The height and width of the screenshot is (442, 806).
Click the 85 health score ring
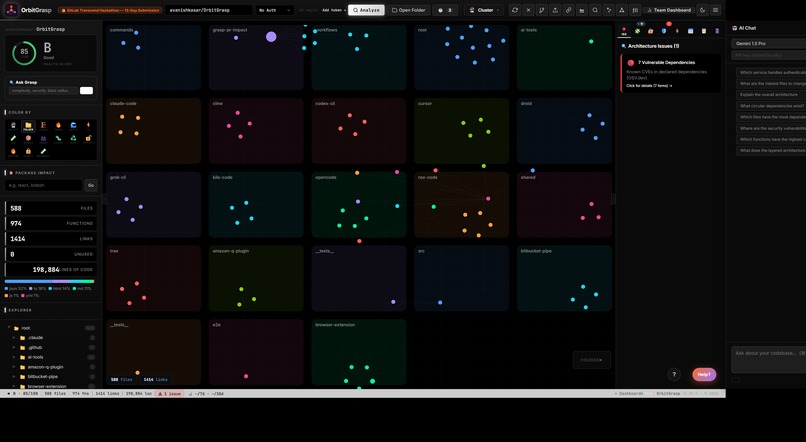24,52
